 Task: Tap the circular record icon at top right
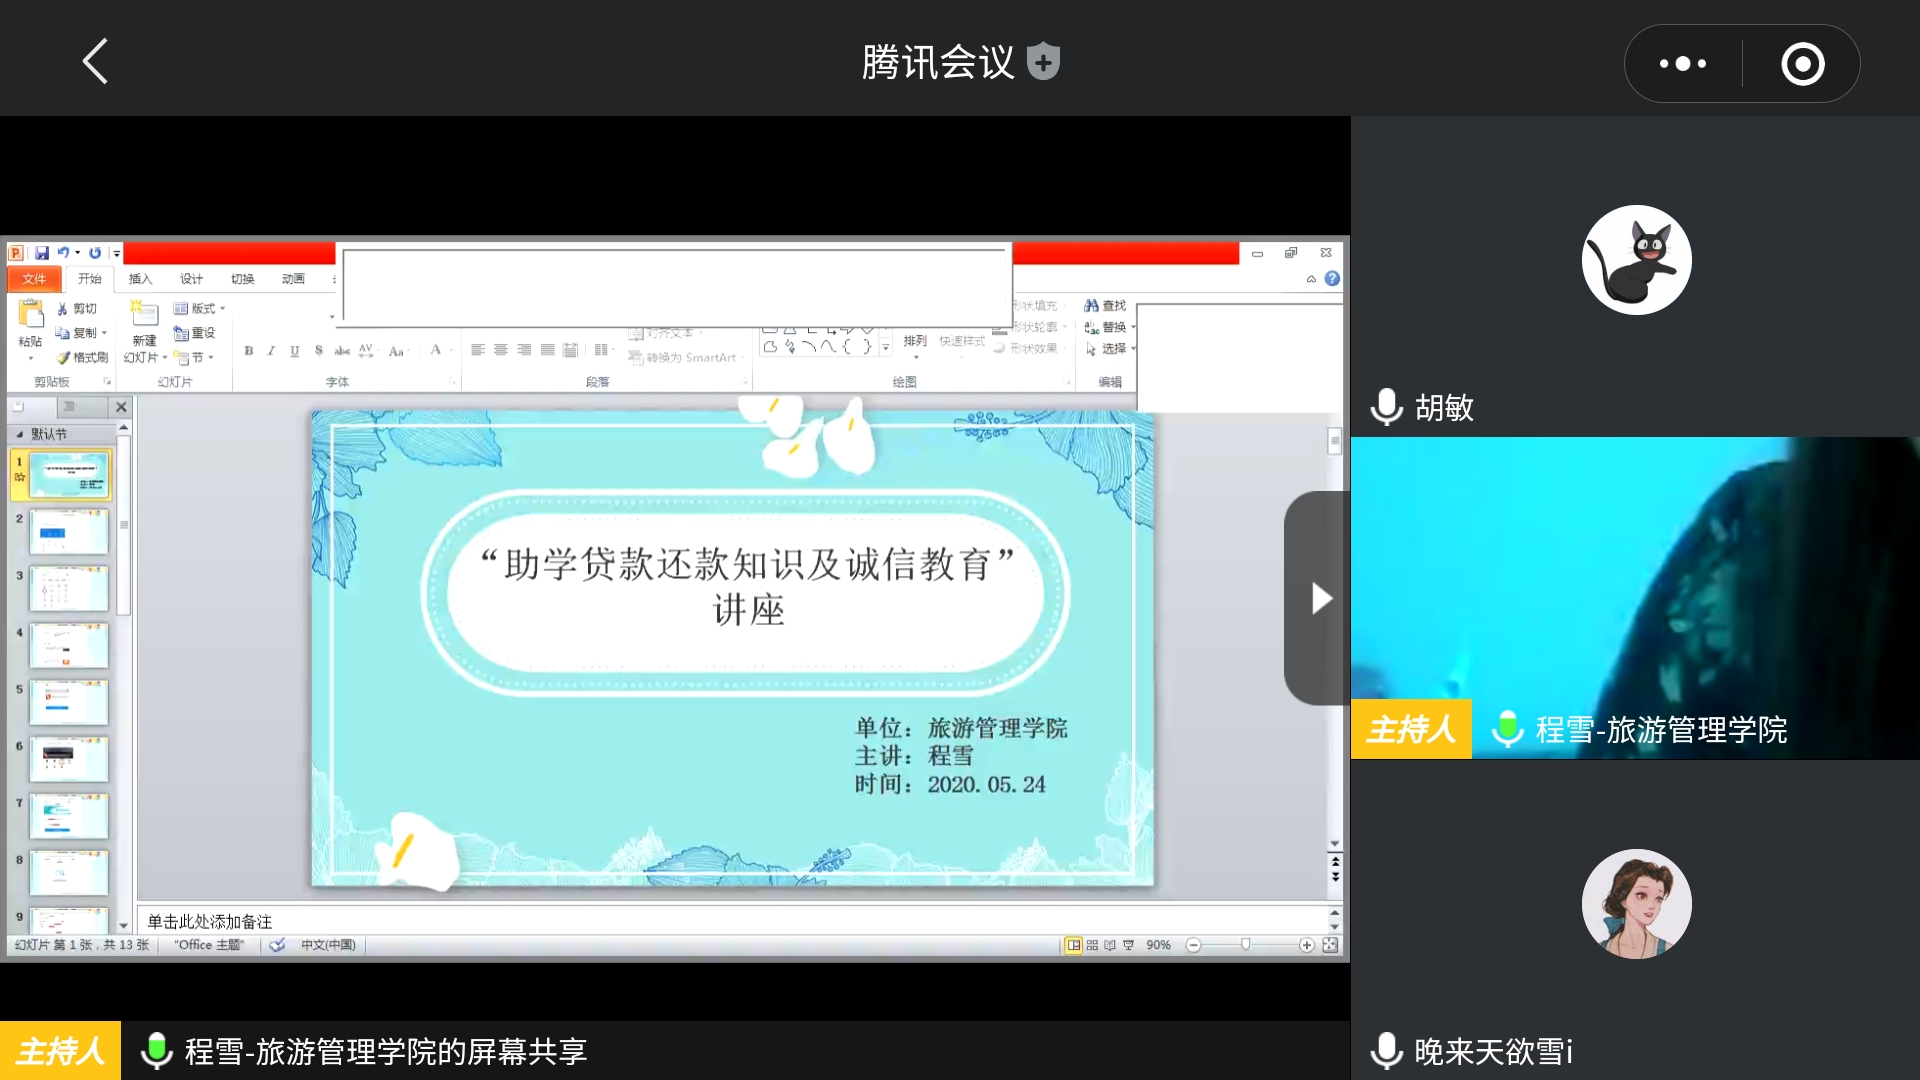click(x=1802, y=63)
